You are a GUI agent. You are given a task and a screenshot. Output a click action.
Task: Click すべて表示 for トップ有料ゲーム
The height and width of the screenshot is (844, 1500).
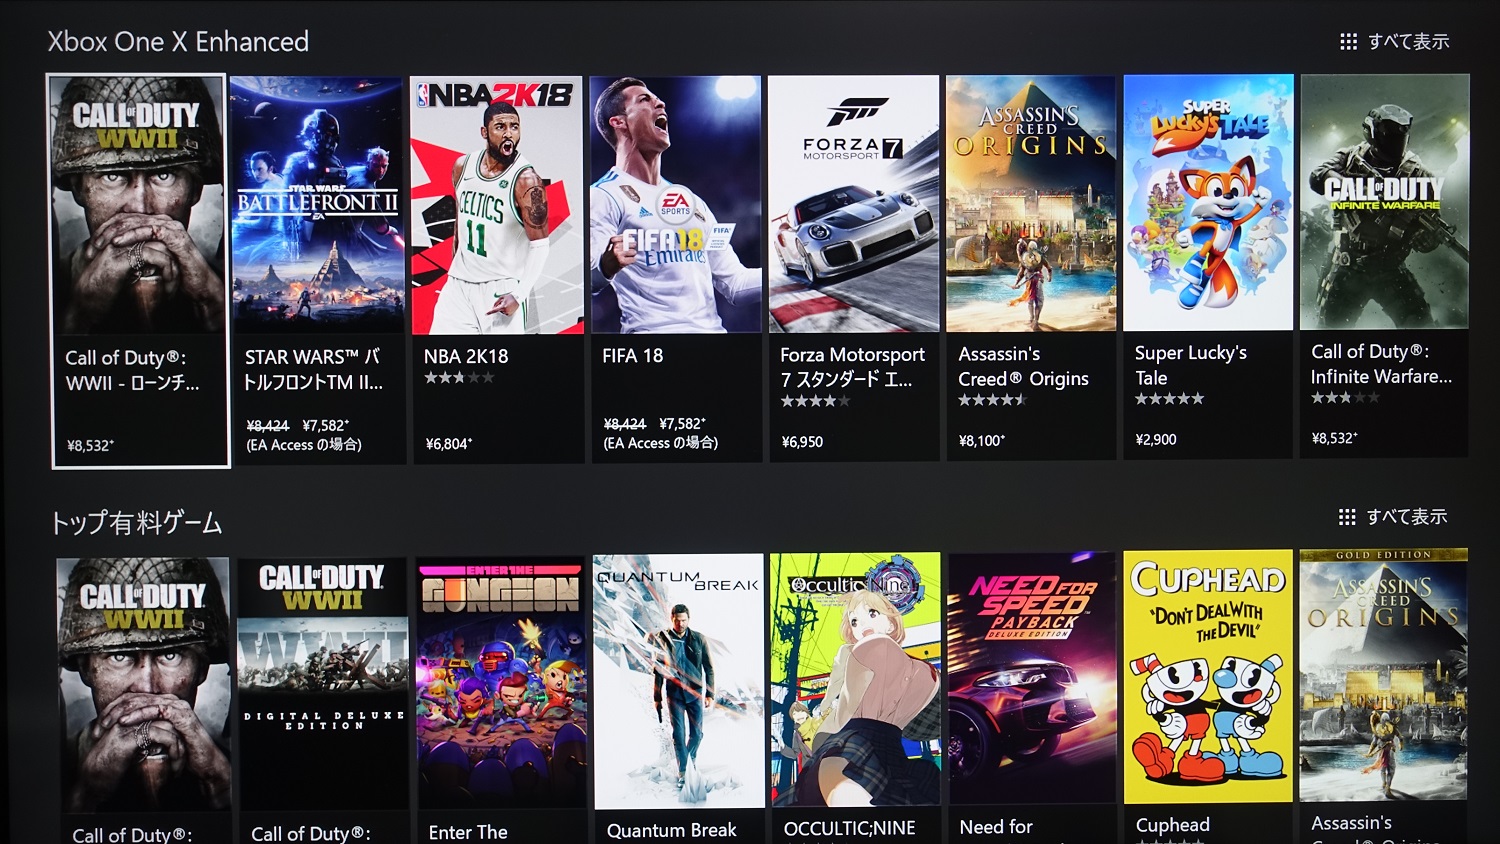(1407, 517)
